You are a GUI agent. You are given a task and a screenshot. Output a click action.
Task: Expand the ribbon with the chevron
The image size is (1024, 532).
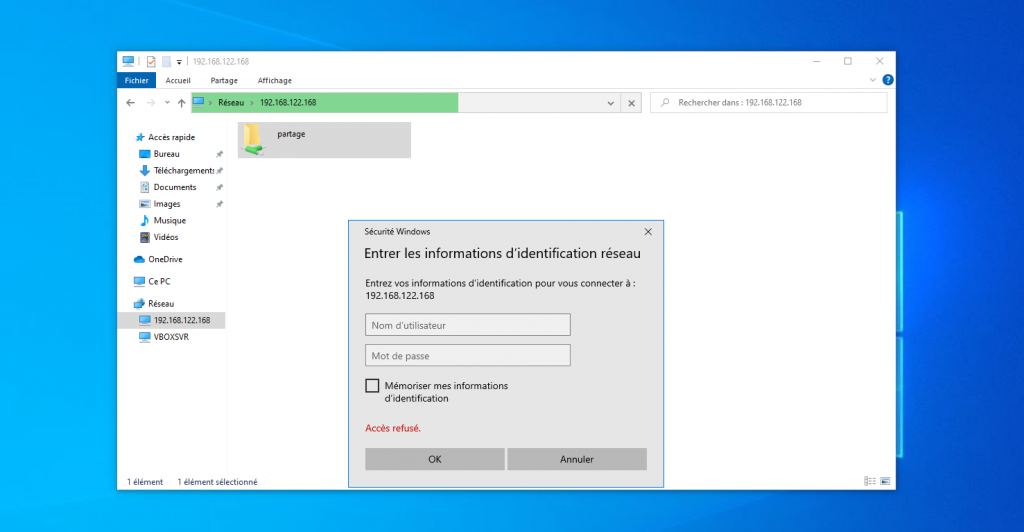(x=872, y=80)
